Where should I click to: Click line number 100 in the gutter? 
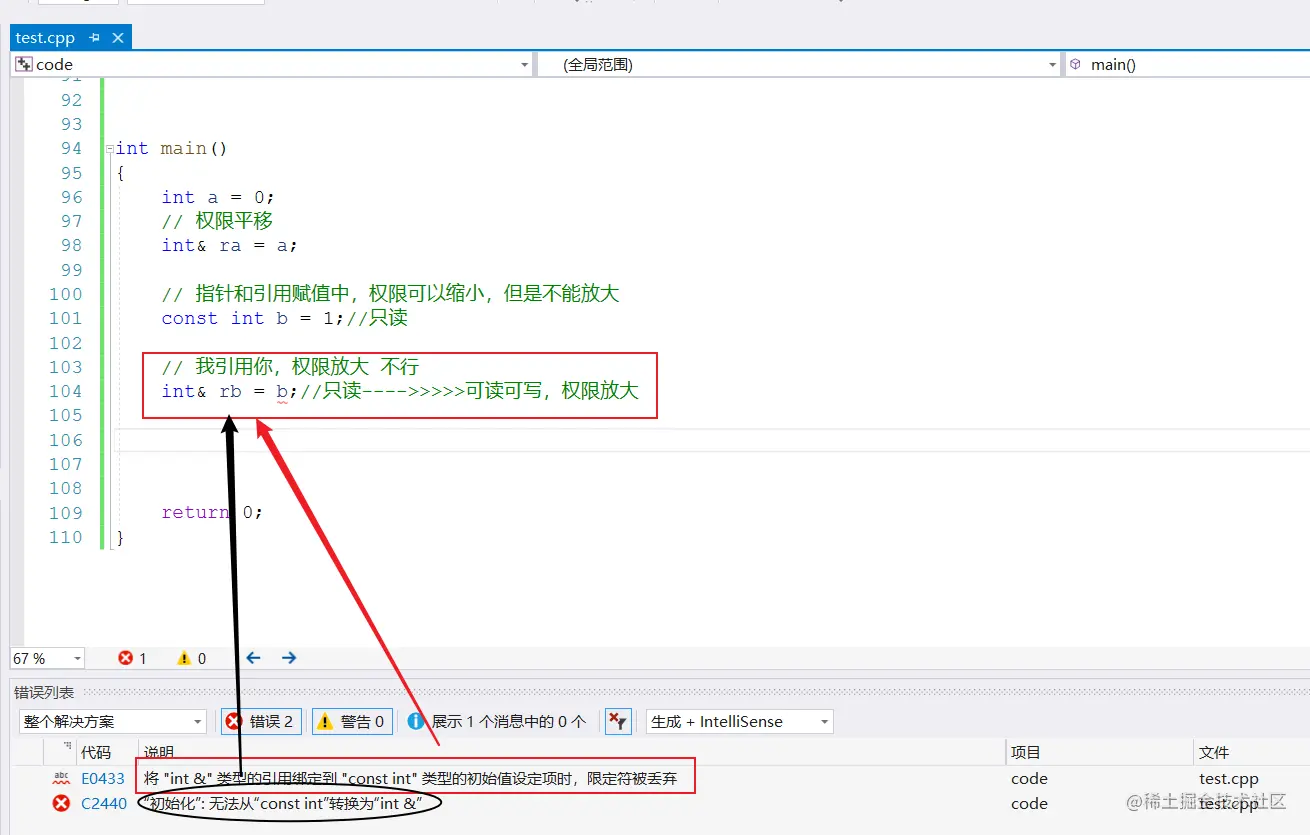pos(66,294)
